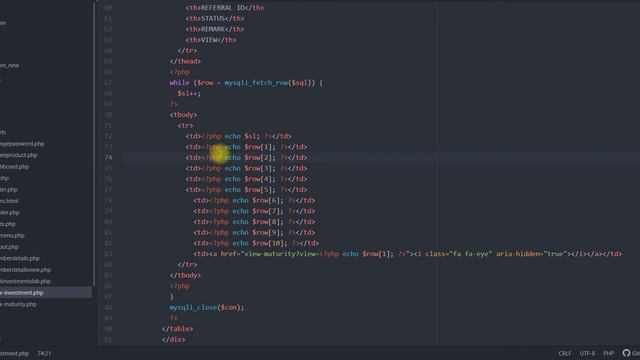Select the tree item ending in m_new
This screenshot has height=360, width=640.
pos(9,65)
